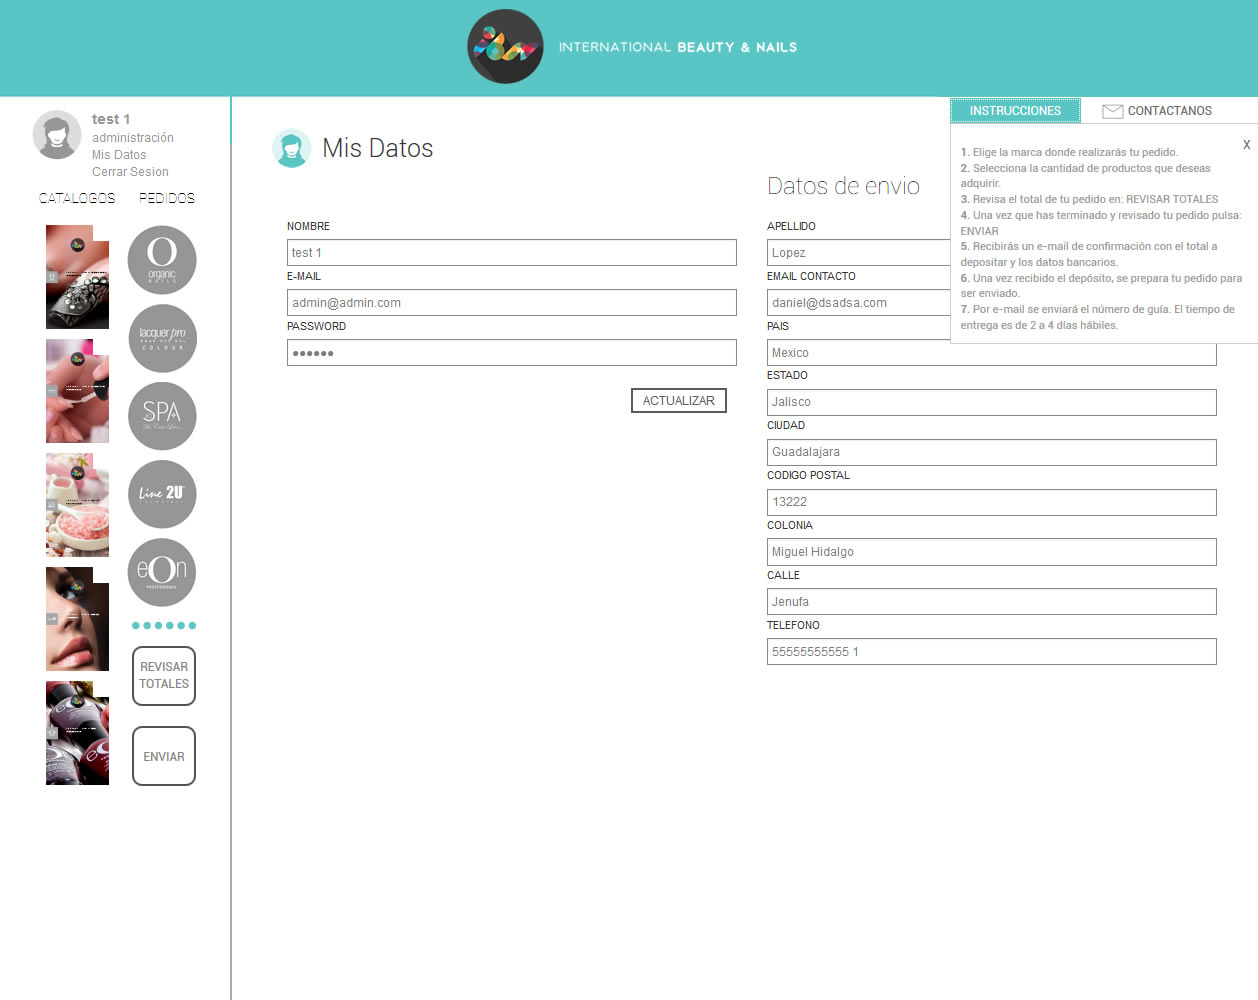Open the Catalogos section

[77, 198]
